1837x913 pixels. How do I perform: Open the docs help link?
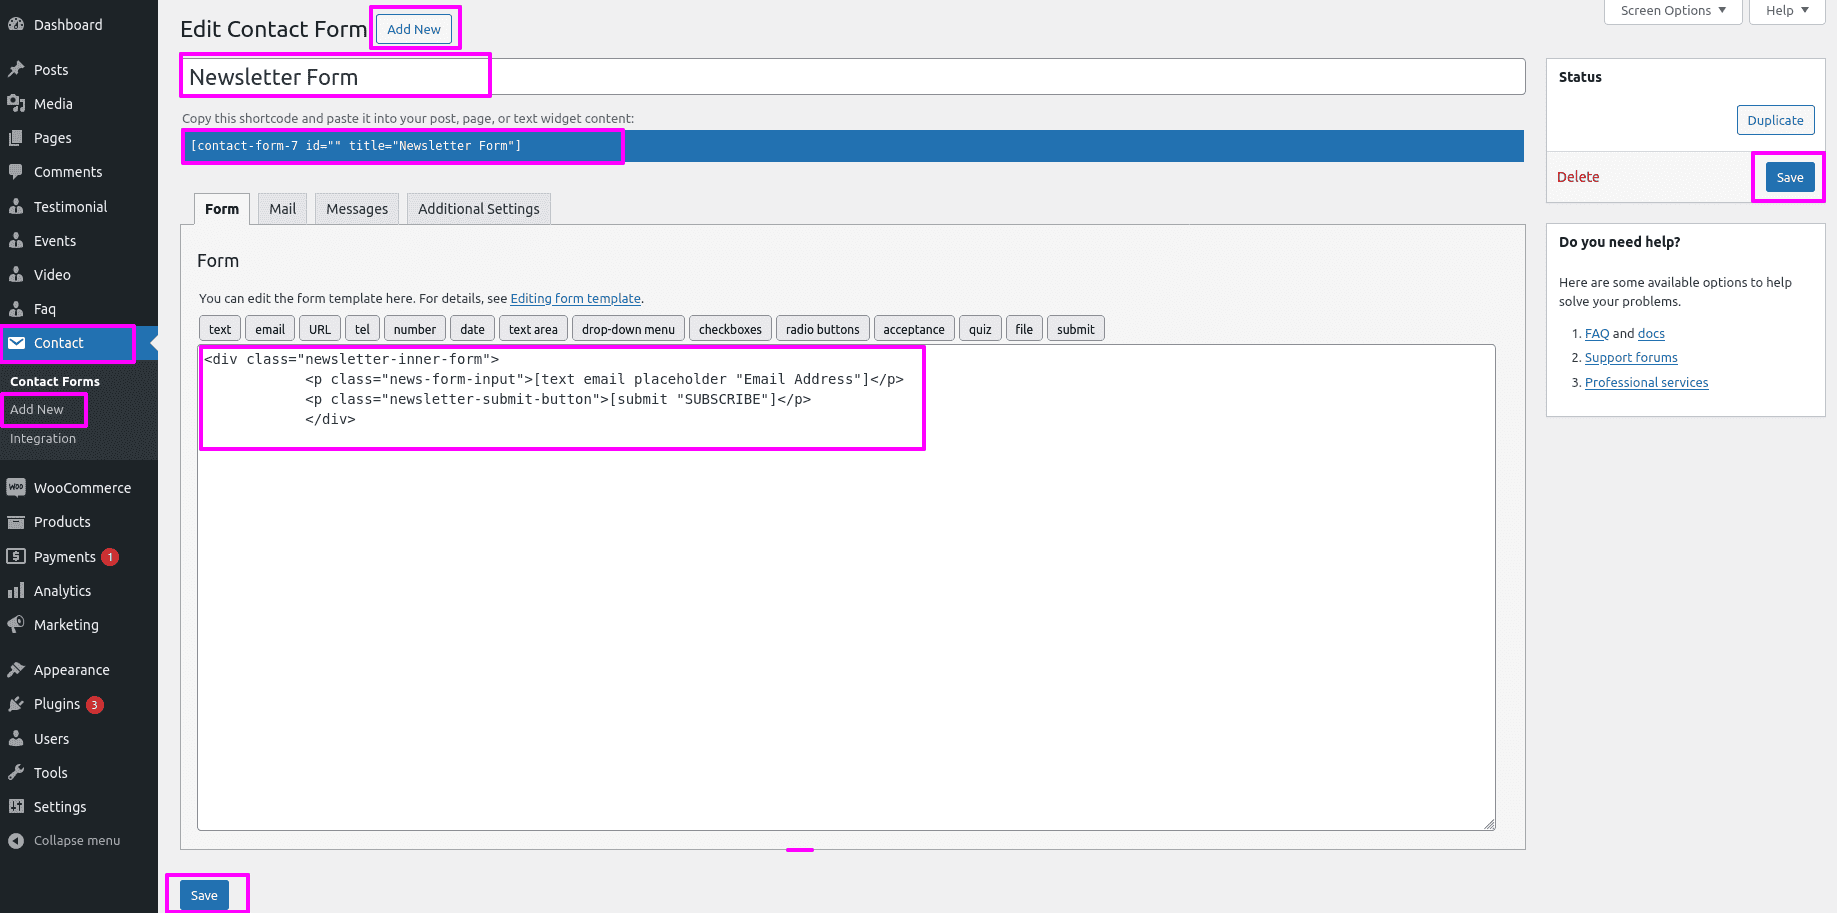tap(1651, 333)
